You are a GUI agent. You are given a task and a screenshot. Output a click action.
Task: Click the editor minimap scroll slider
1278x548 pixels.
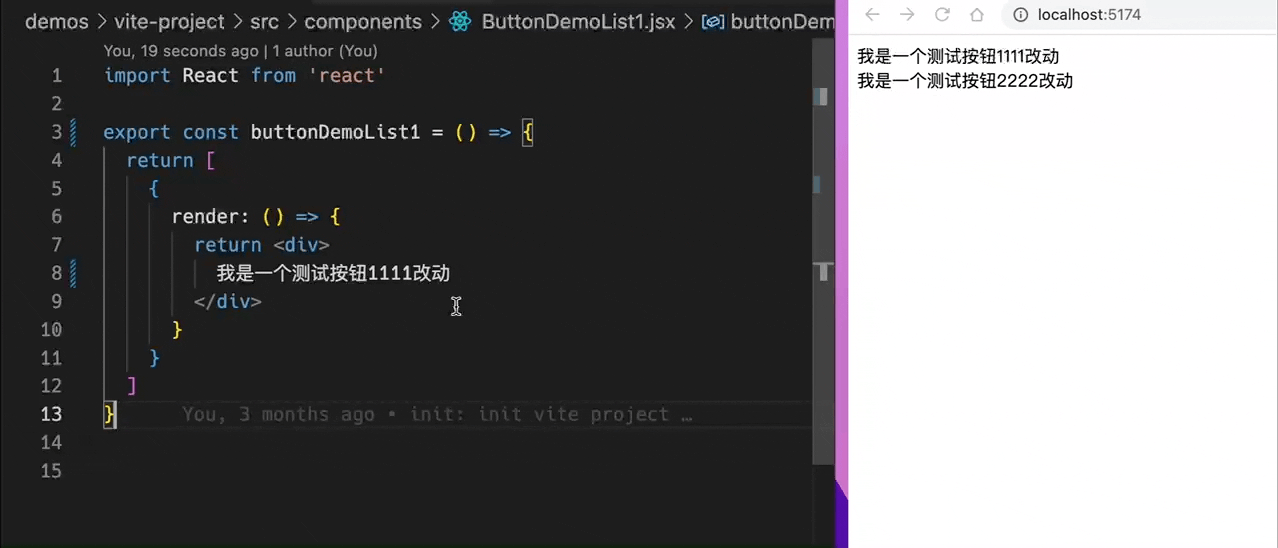(x=824, y=271)
